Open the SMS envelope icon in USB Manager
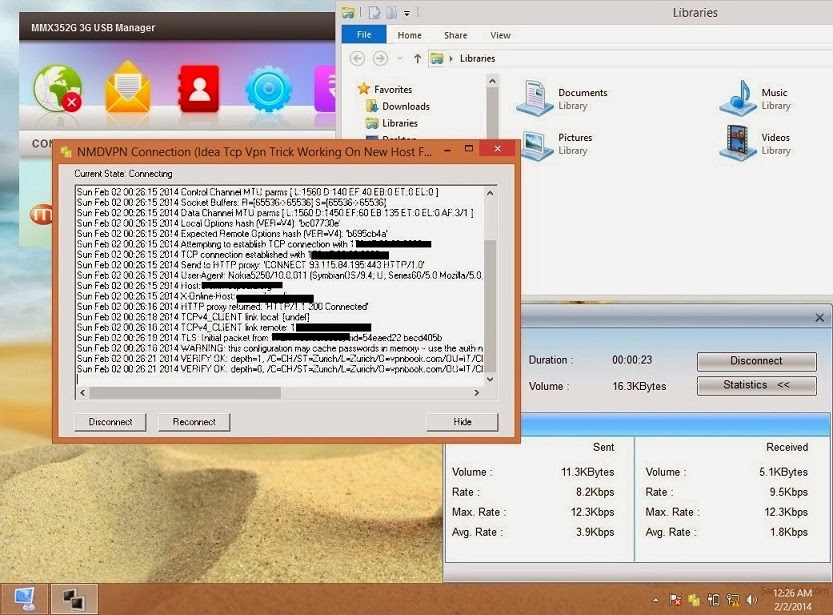This screenshot has height=615, width=833. point(128,88)
